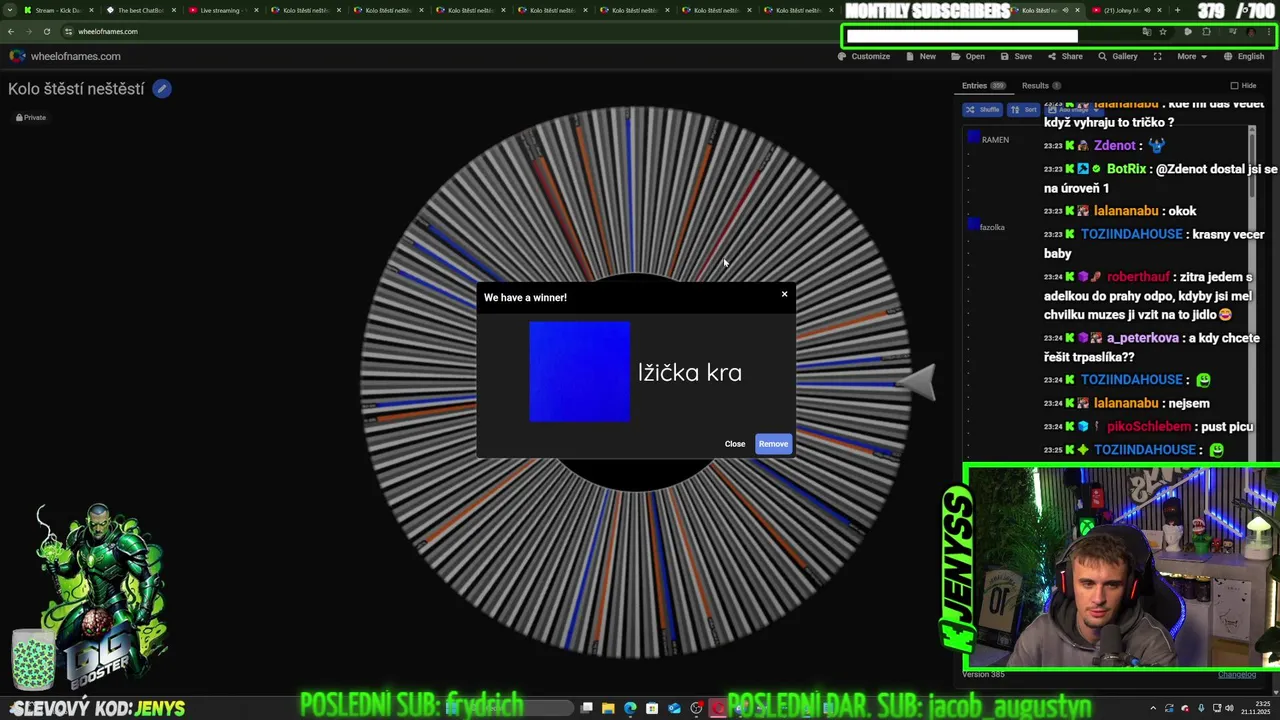This screenshot has height=720, width=1280.
Task: Click the blue winner color square
Action: (580, 372)
